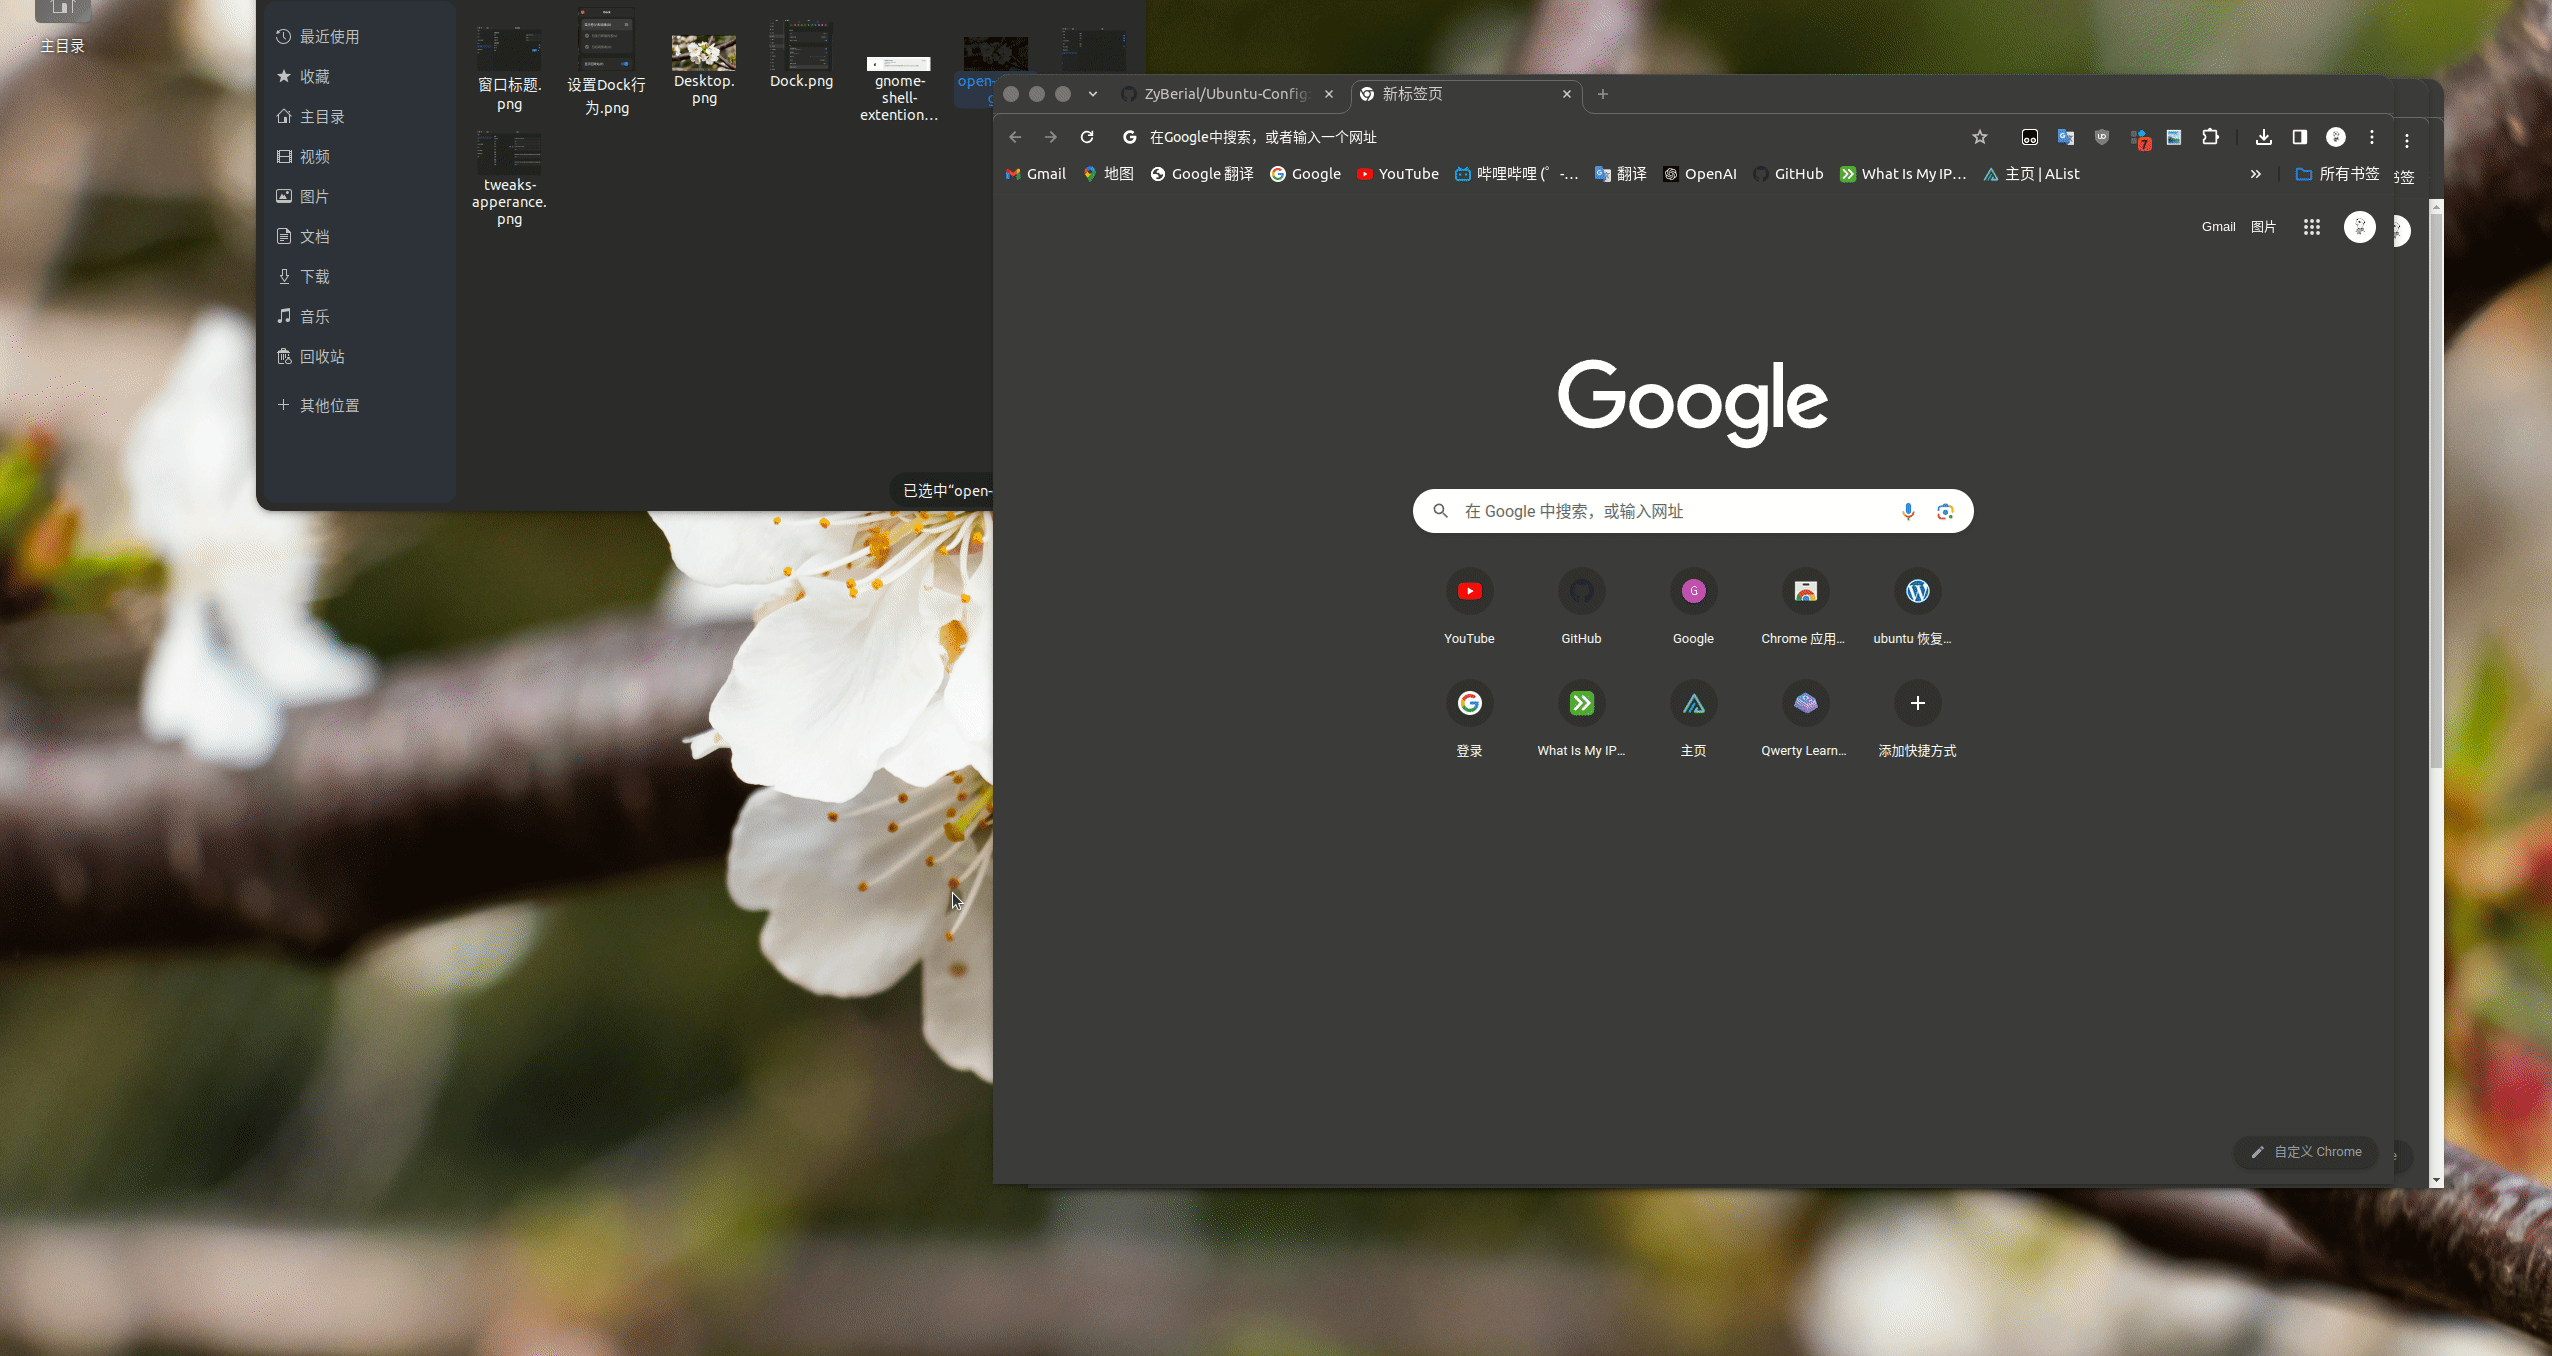Click Google search input field
The width and height of the screenshot is (2552, 1356).
[x=1695, y=510]
